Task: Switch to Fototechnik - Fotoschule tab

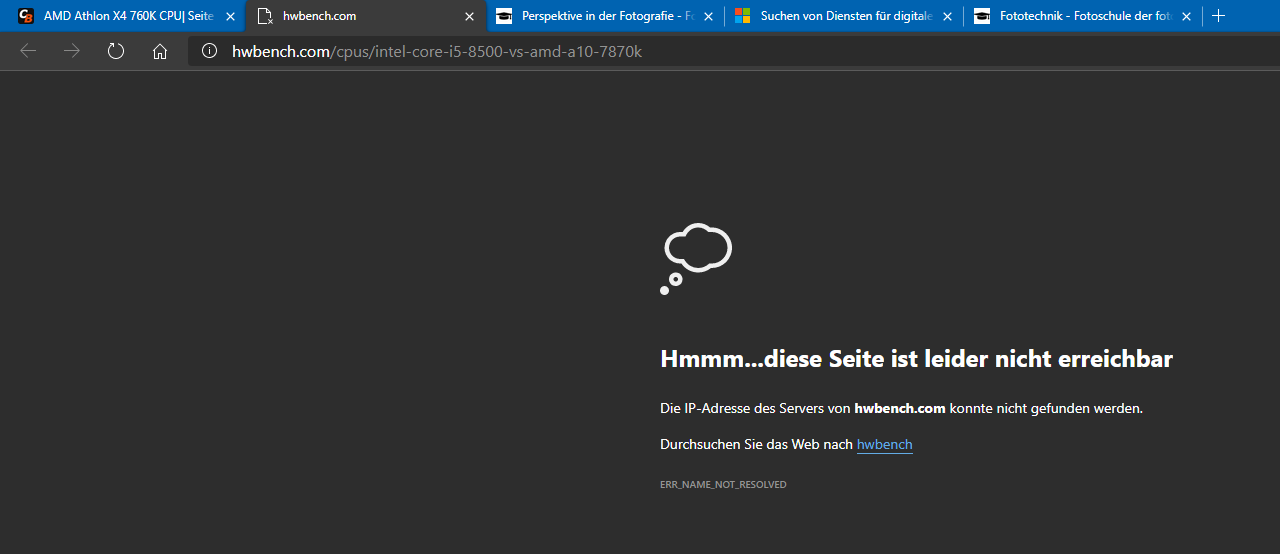Action: (x=1083, y=16)
